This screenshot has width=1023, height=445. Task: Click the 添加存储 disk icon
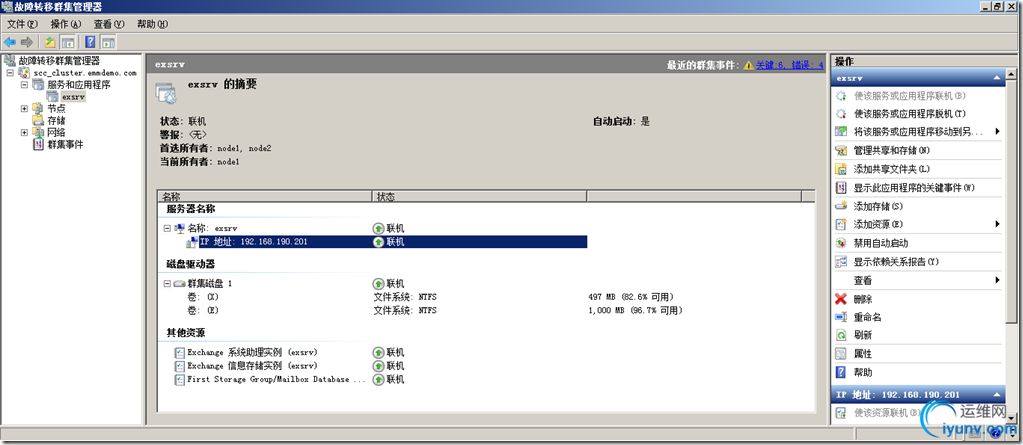841,206
